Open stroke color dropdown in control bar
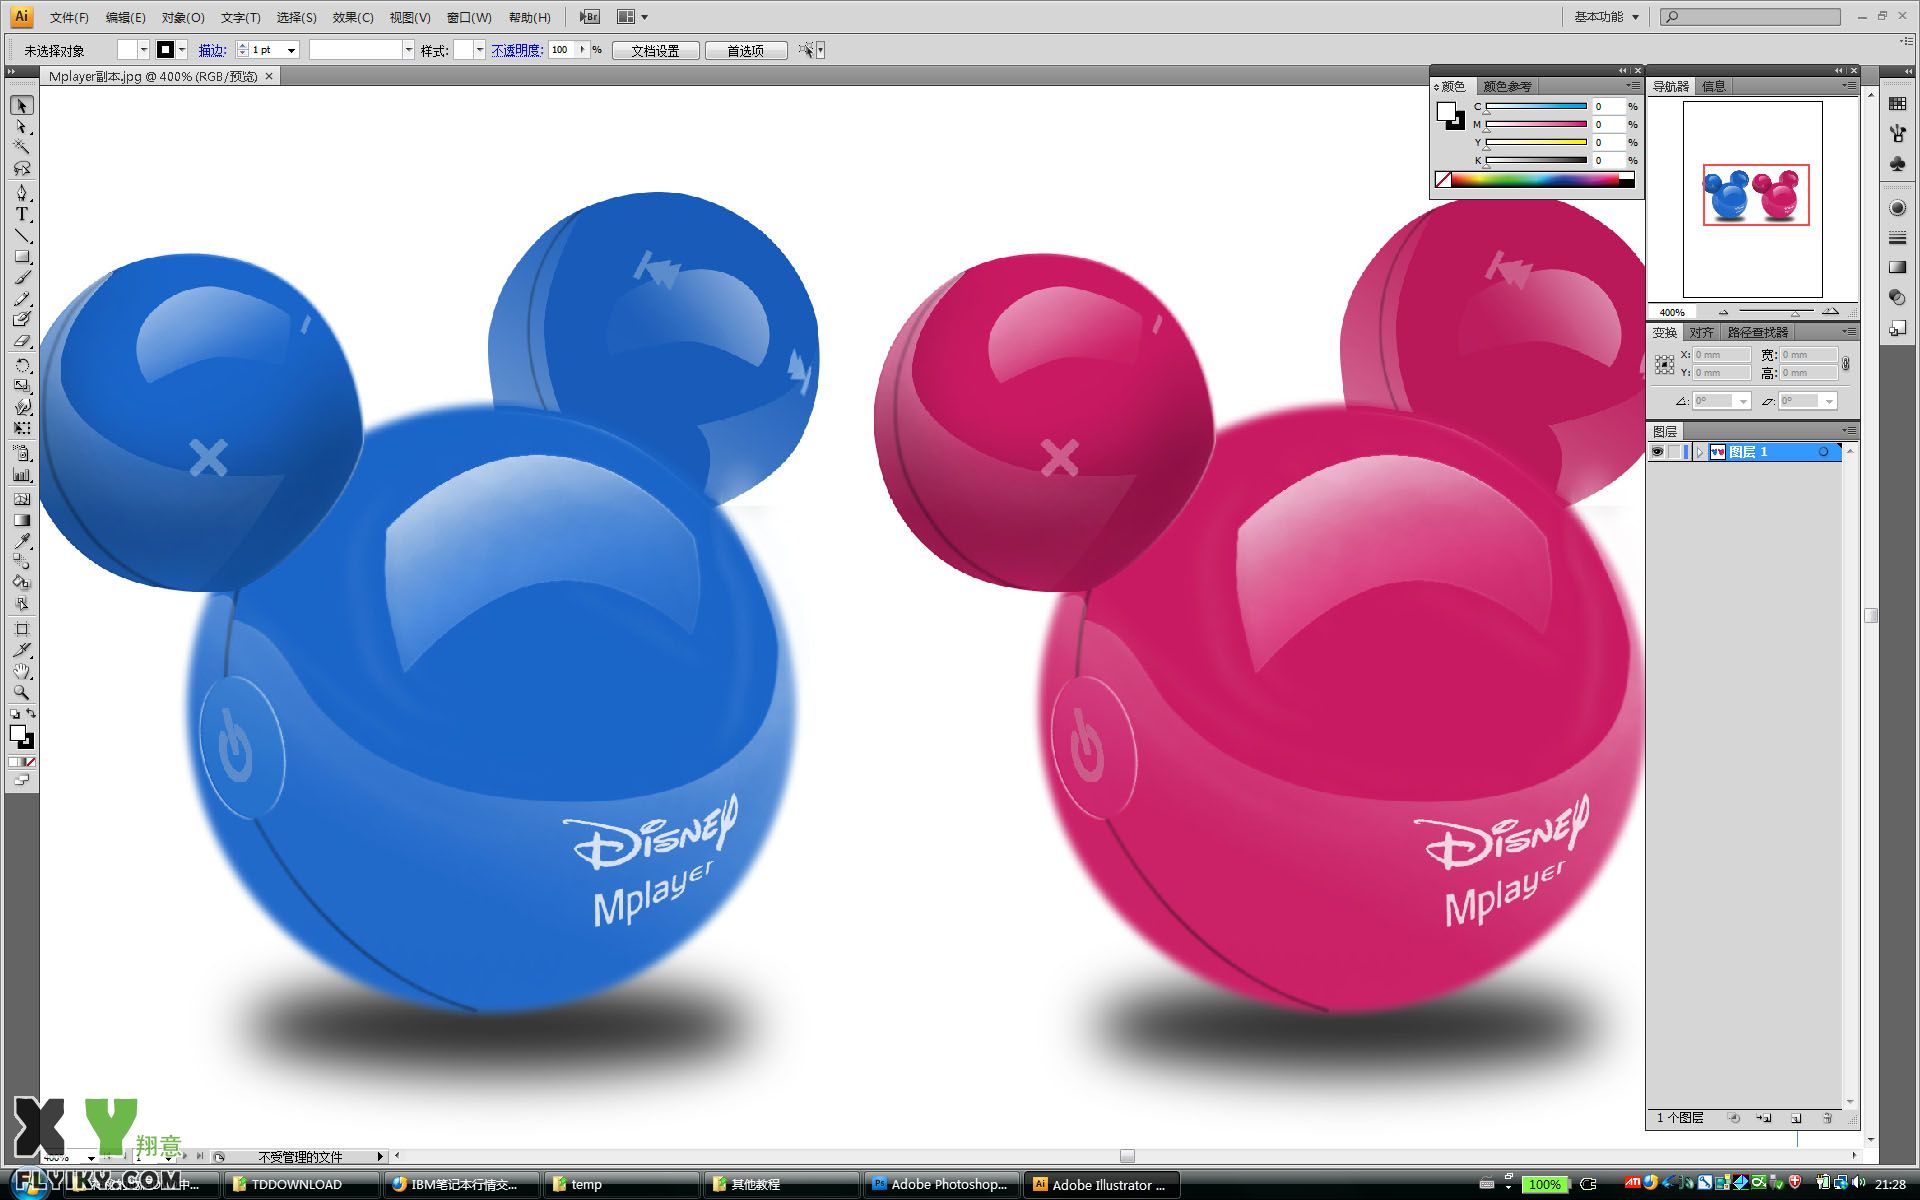This screenshot has height=1200, width=1920. pyautogui.click(x=182, y=50)
